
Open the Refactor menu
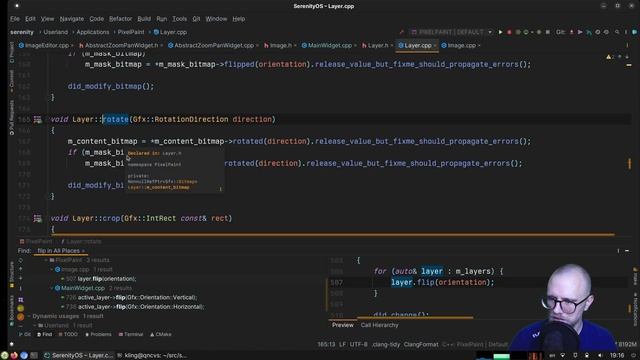click(120, 19)
